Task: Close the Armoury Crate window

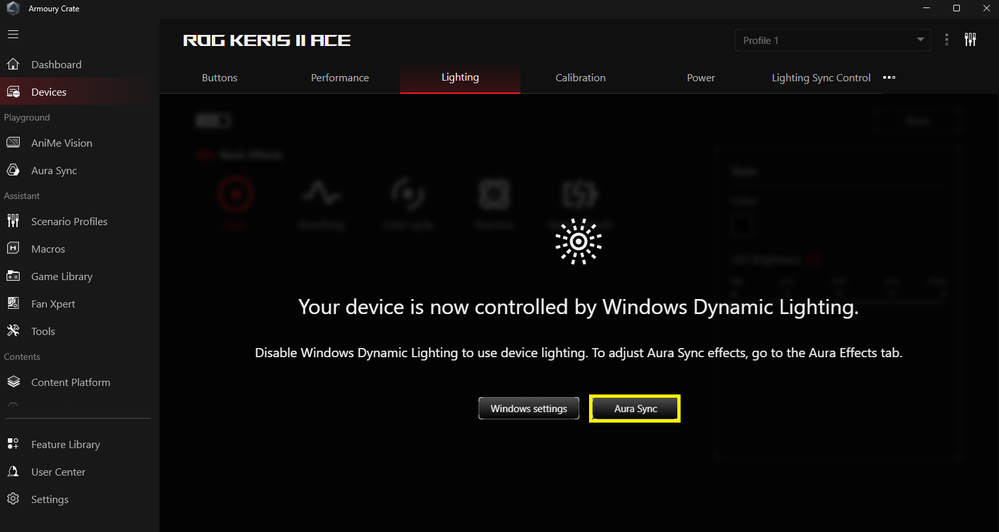Action: (x=986, y=8)
